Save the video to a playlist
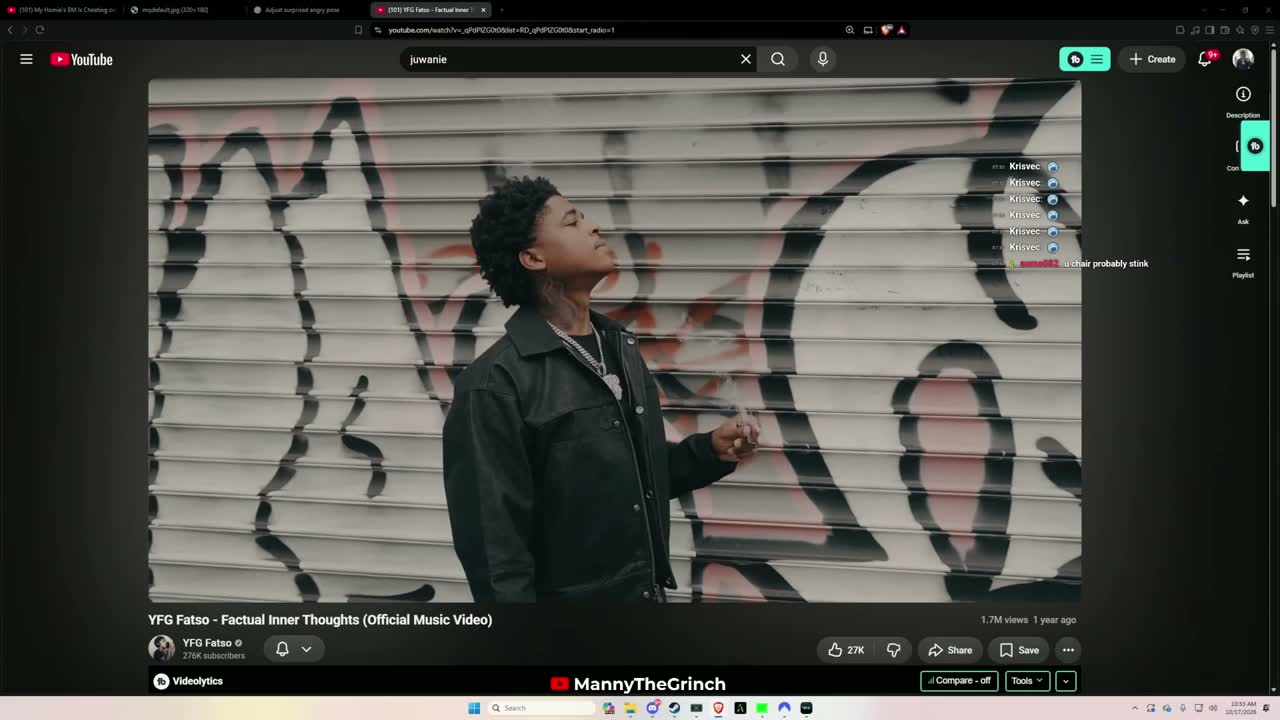Screen dimensions: 1280x720 click(1019, 650)
